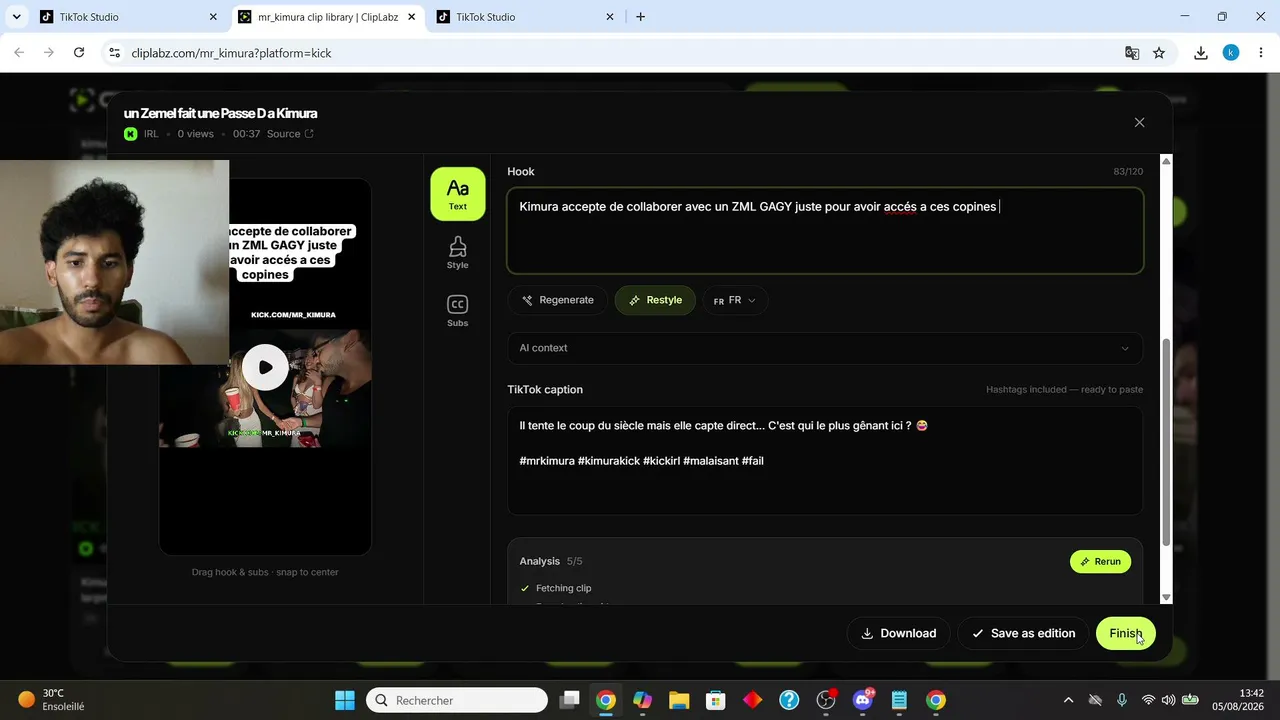Click the address bar URL

[231, 53]
